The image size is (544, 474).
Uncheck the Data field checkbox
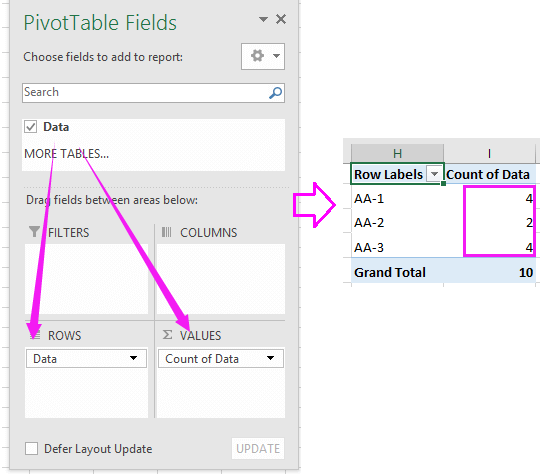tap(31, 127)
